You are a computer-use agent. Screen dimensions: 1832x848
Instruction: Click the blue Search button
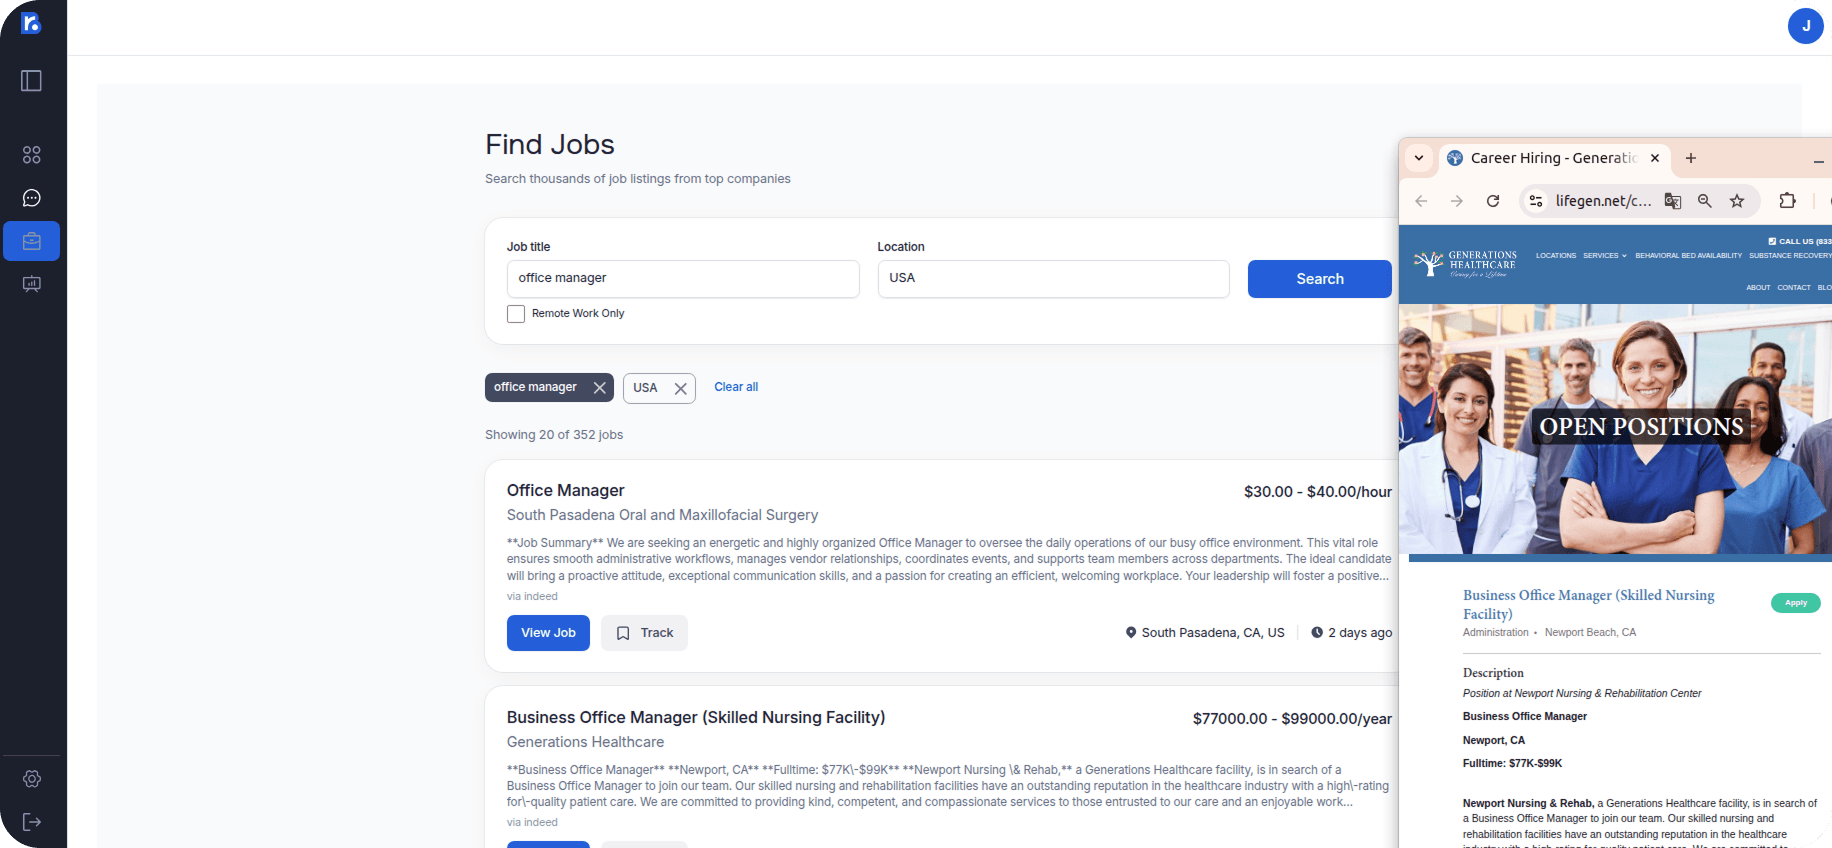tap(1319, 278)
